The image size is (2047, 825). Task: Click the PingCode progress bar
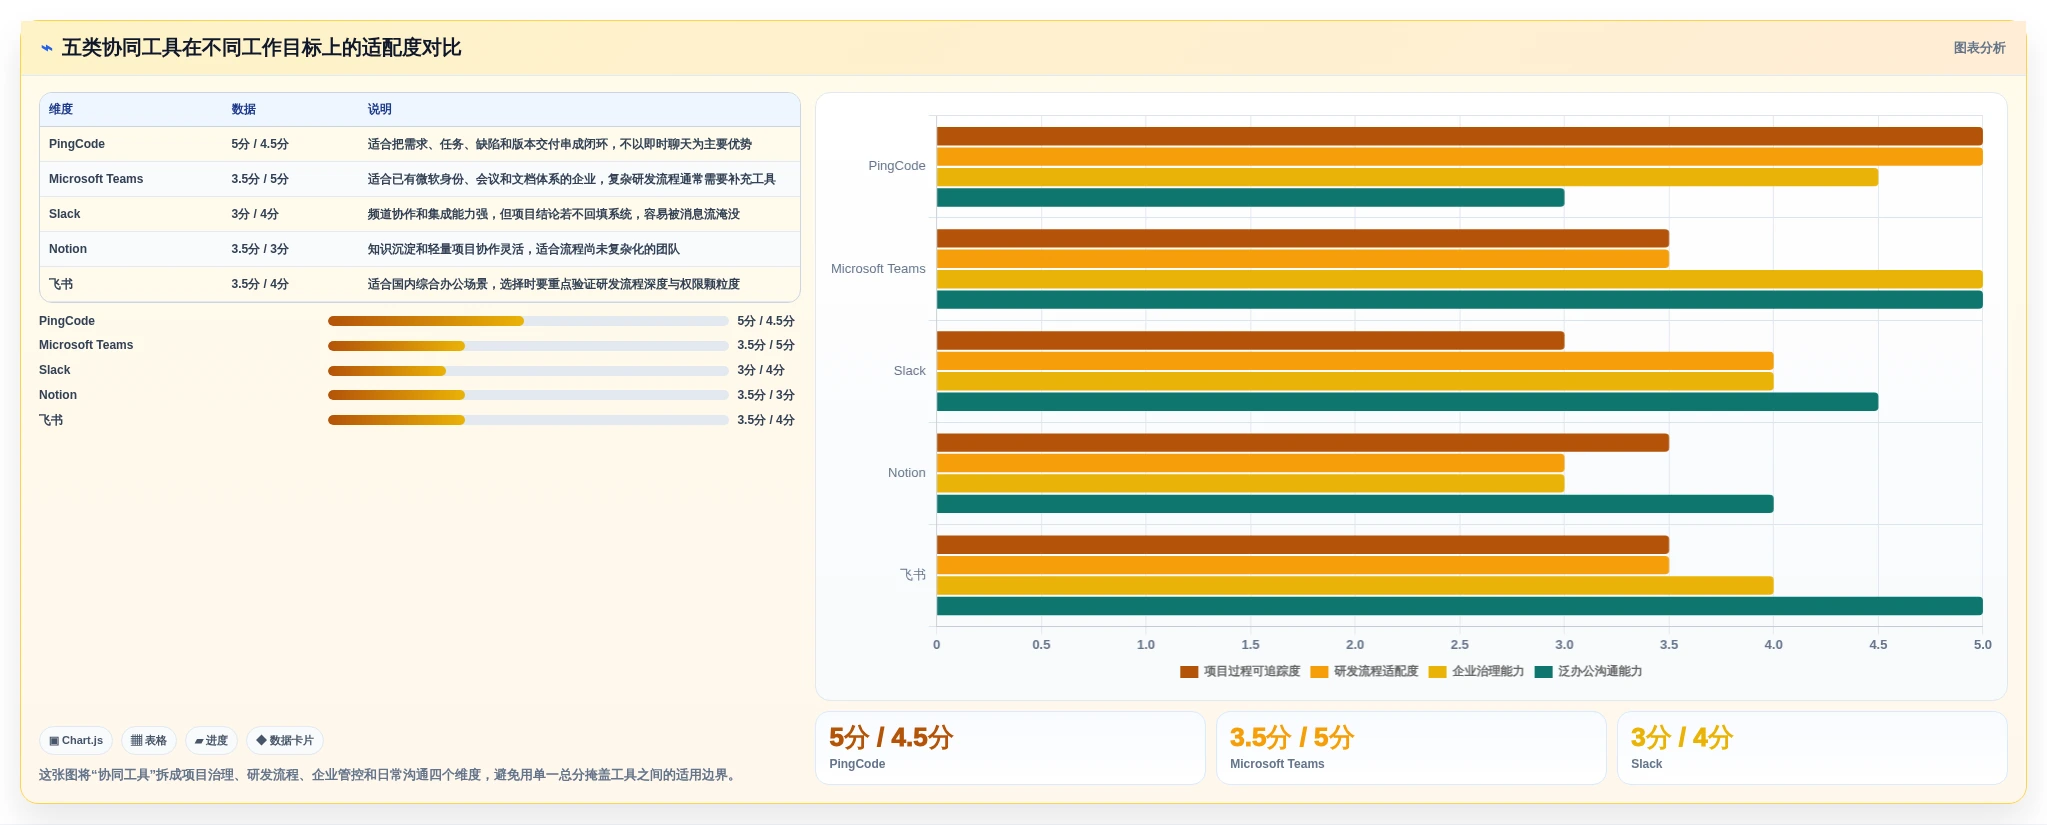(528, 321)
